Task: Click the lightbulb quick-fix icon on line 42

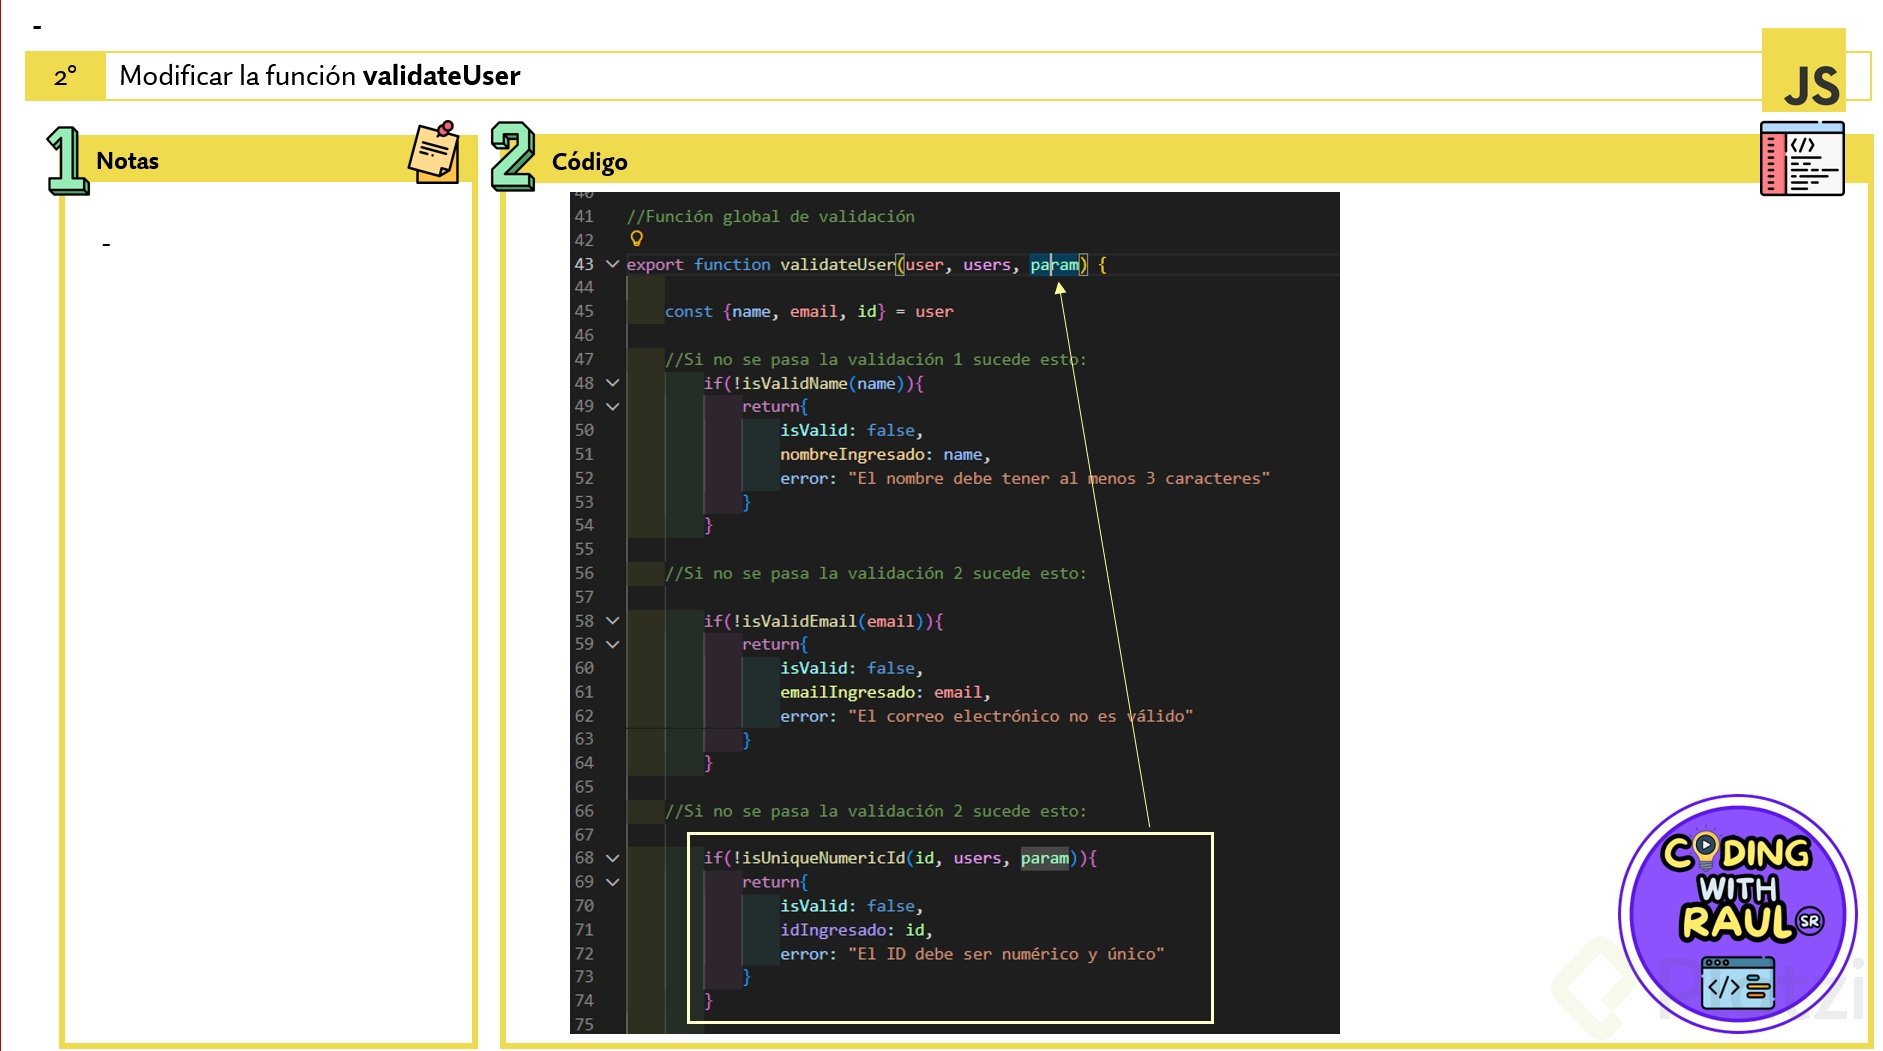Action: point(636,239)
